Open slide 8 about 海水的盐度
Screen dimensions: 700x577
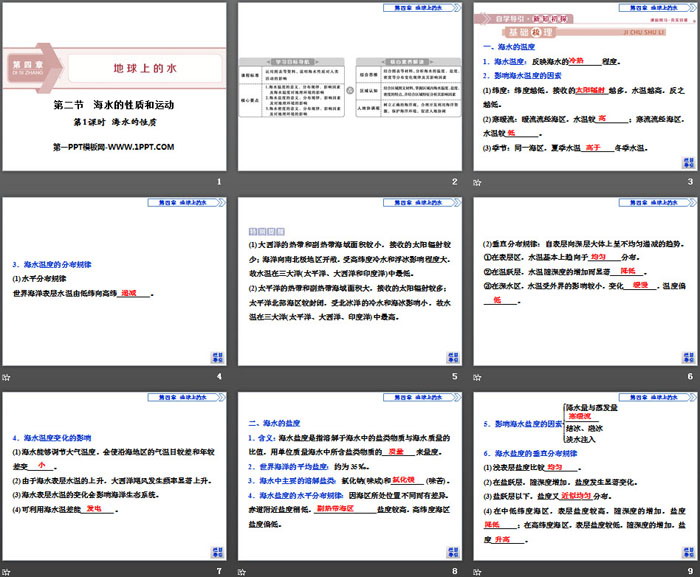349,478
